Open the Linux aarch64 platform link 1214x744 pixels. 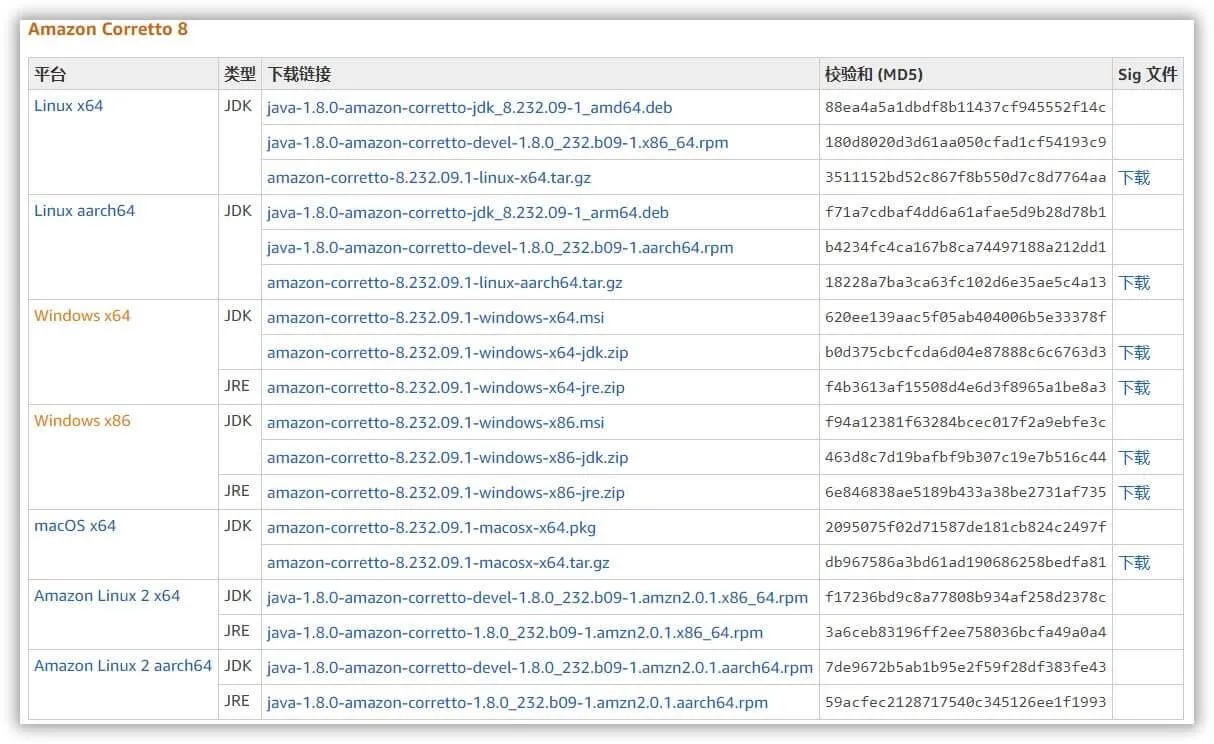(84, 210)
